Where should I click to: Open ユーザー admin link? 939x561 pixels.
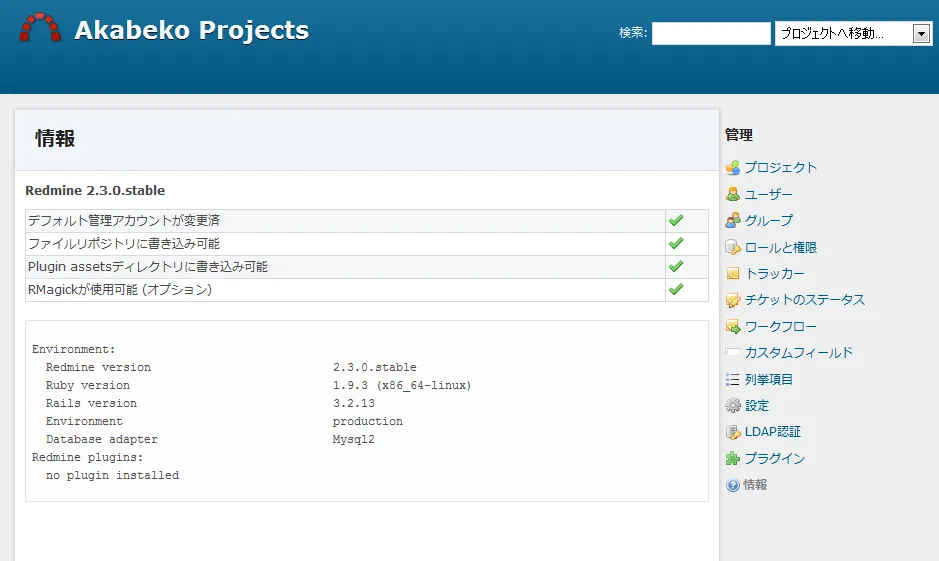pos(768,194)
